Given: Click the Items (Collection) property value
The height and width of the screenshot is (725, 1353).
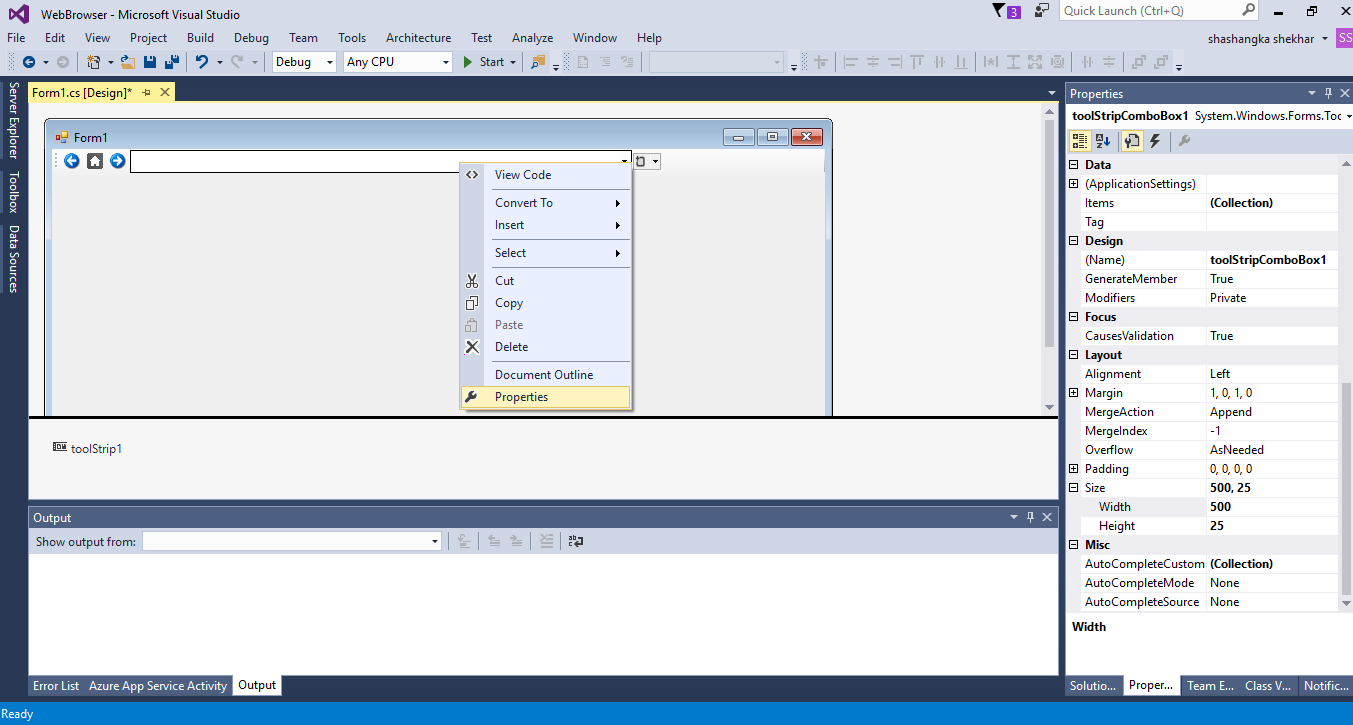Looking at the screenshot, I should point(1272,203).
